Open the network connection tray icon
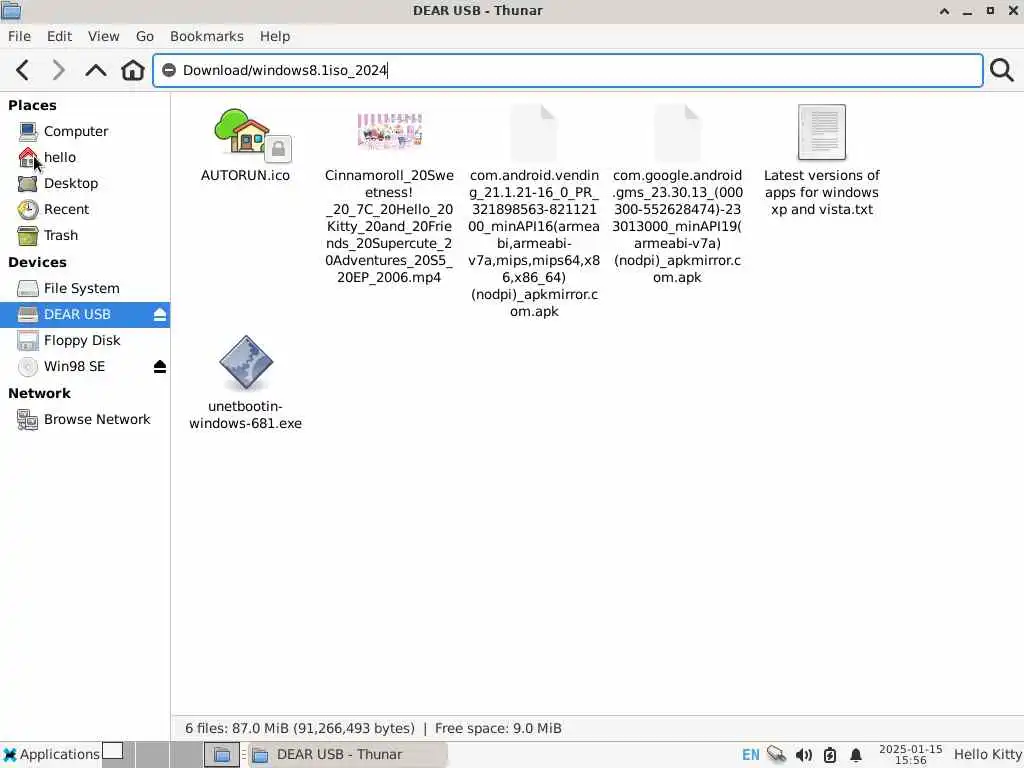 click(x=776, y=755)
